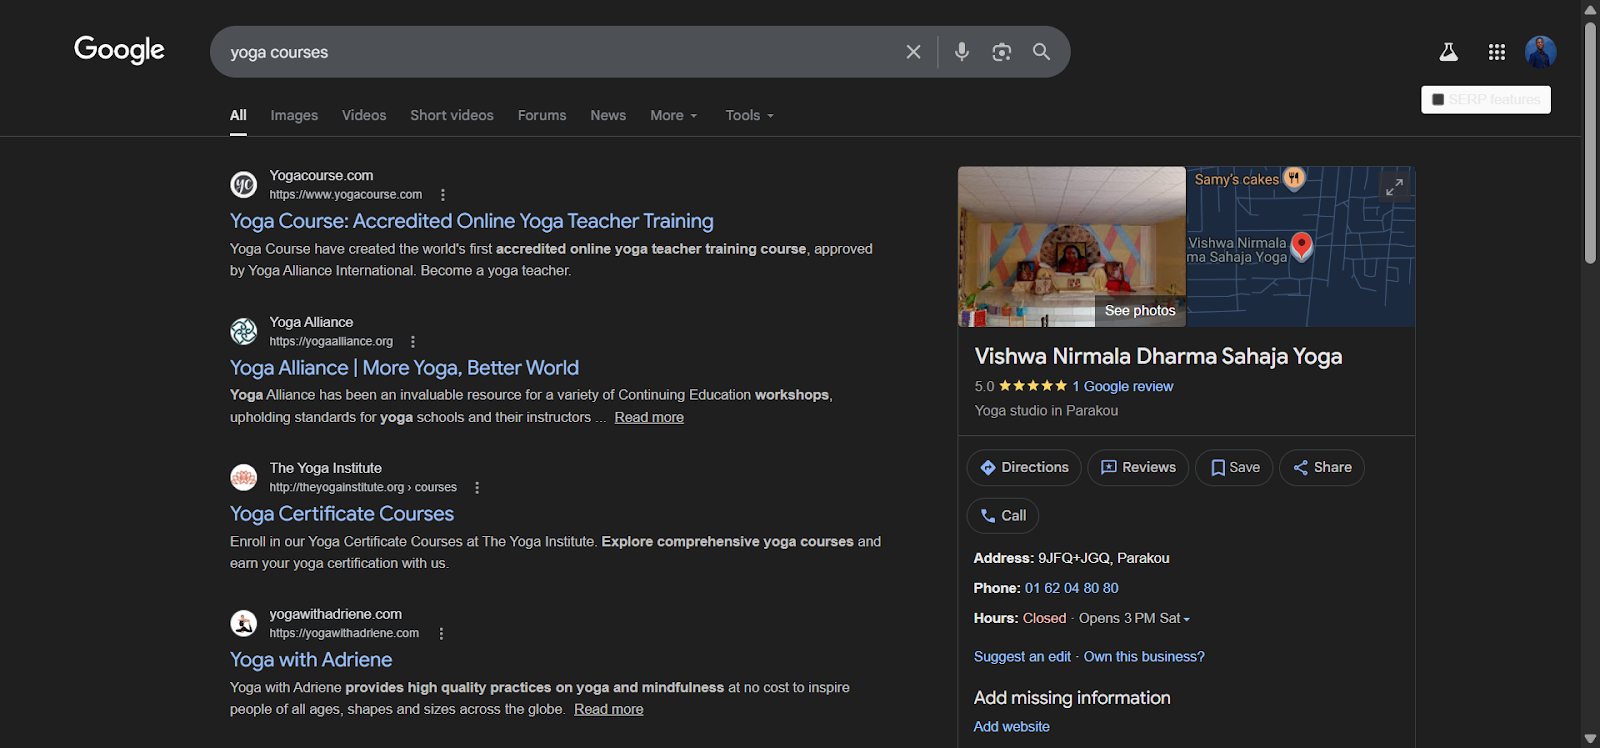1600x748 pixels.
Task: Click the Call button
Action: [1003, 515]
